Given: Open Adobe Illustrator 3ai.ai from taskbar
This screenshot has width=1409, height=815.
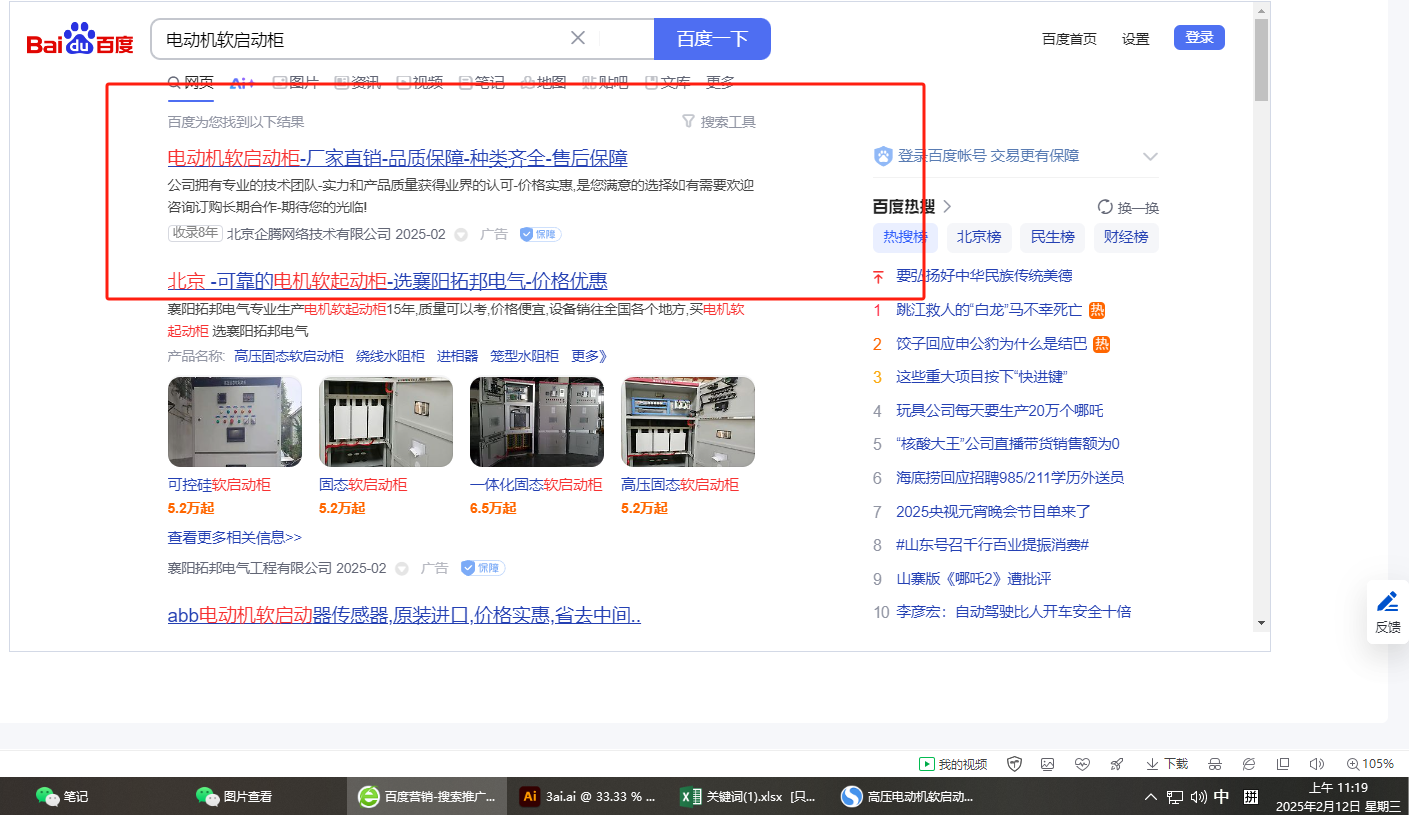Looking at the screenshot, I should point(588,797).
